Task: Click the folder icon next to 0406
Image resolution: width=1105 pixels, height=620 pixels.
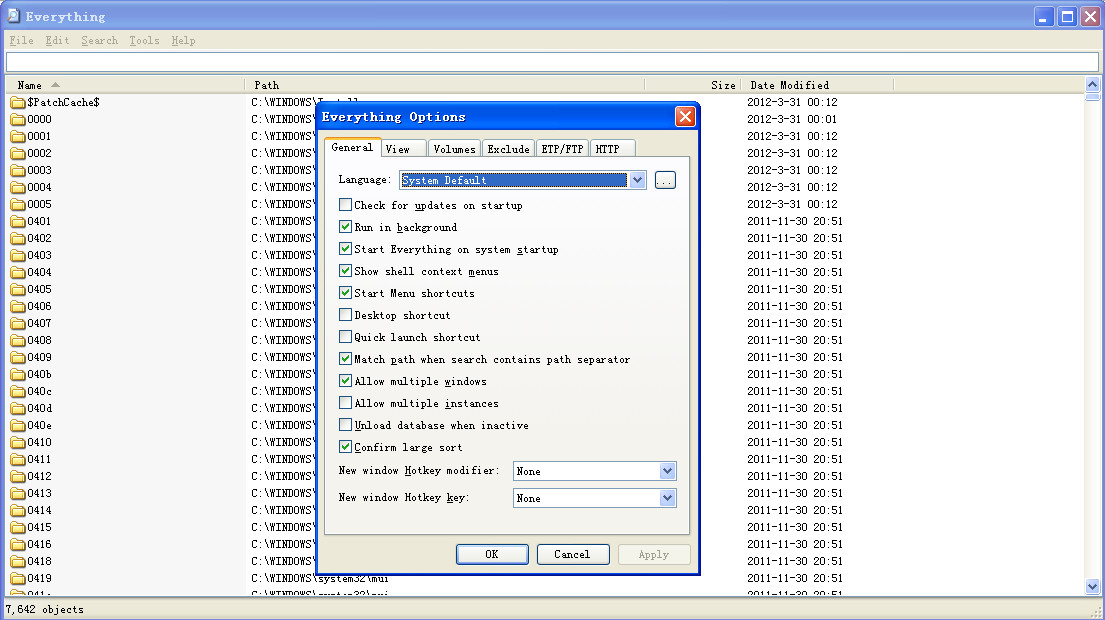Action: point(18,306)
